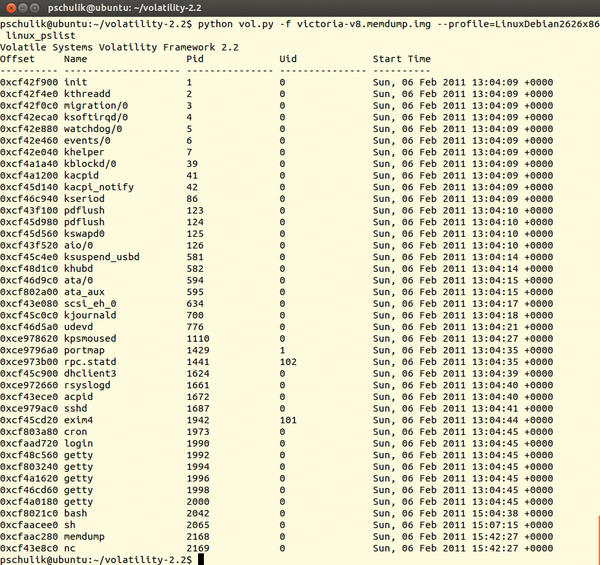Viewport: 600px width, 565px height.
Task: Select the kseriod process name
Action: tap(84, 199)
